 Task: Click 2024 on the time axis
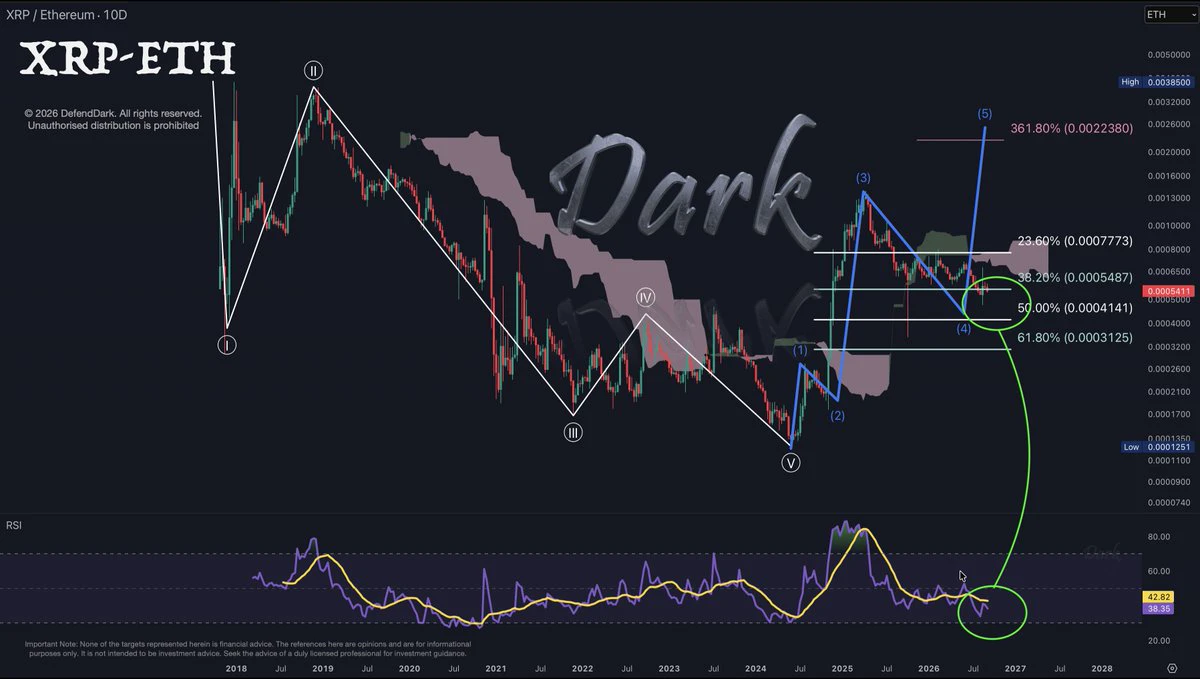pos(757,667)
